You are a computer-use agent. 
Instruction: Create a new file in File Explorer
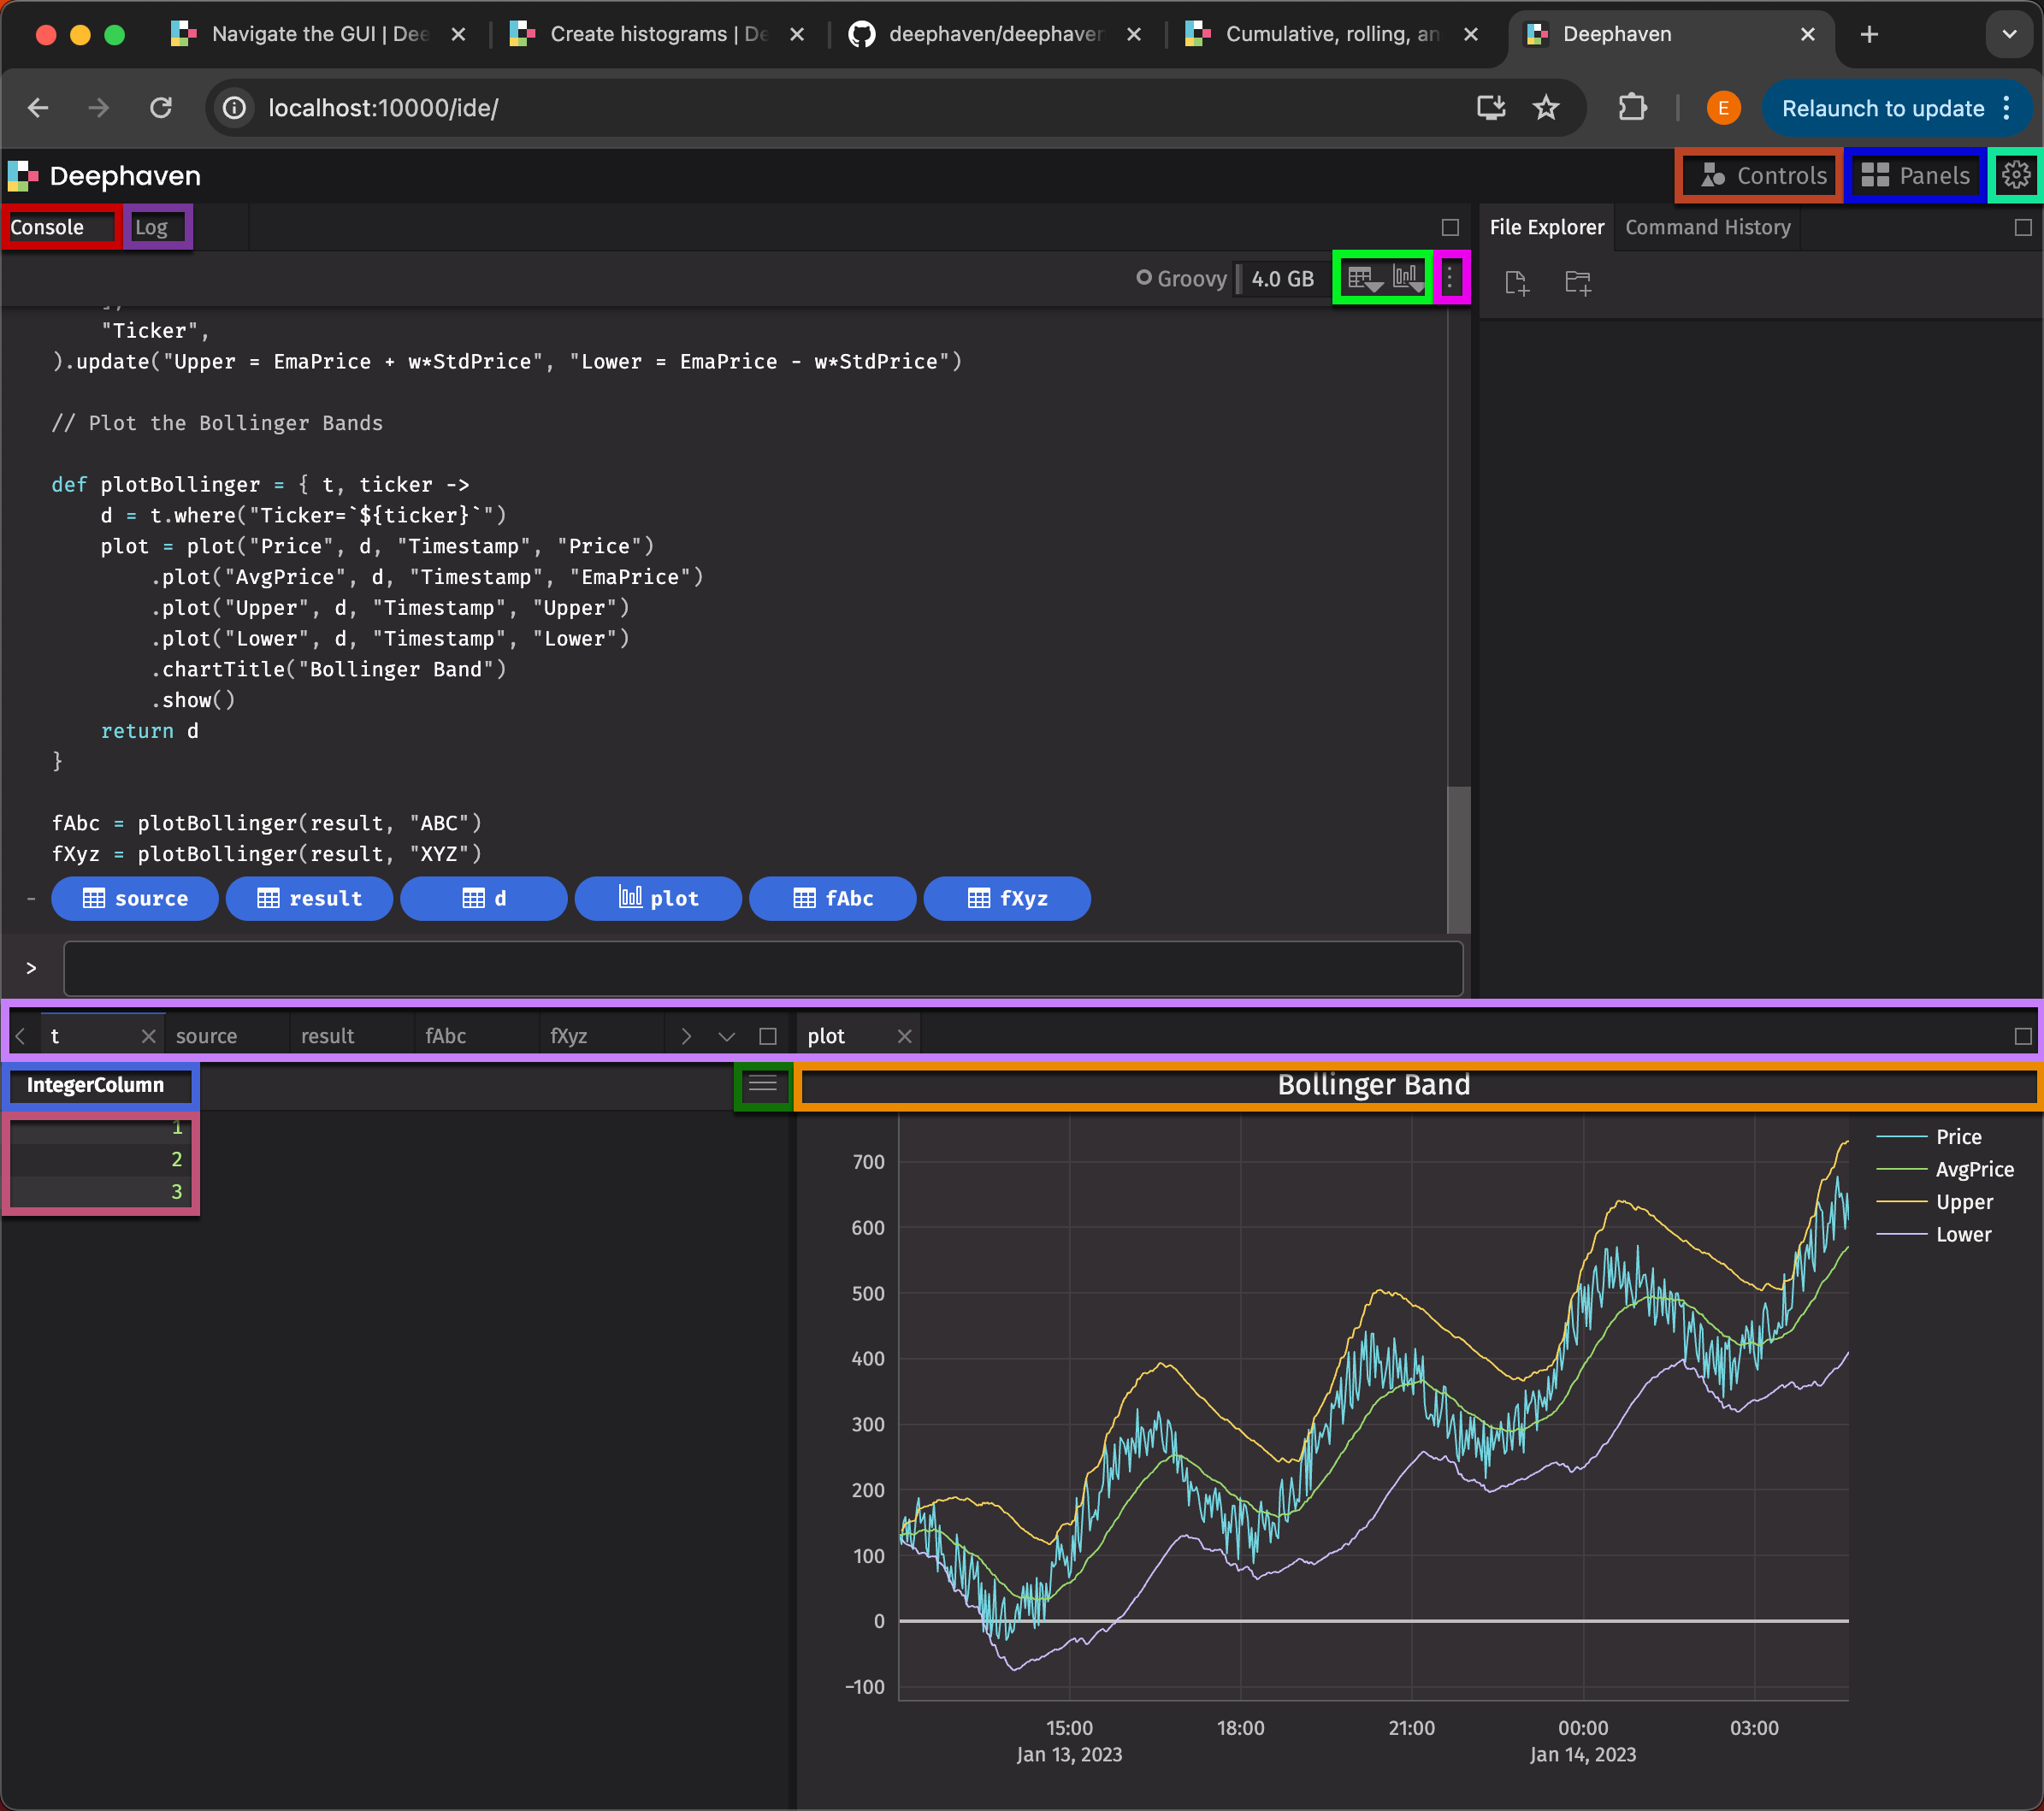pos(1516,283)
